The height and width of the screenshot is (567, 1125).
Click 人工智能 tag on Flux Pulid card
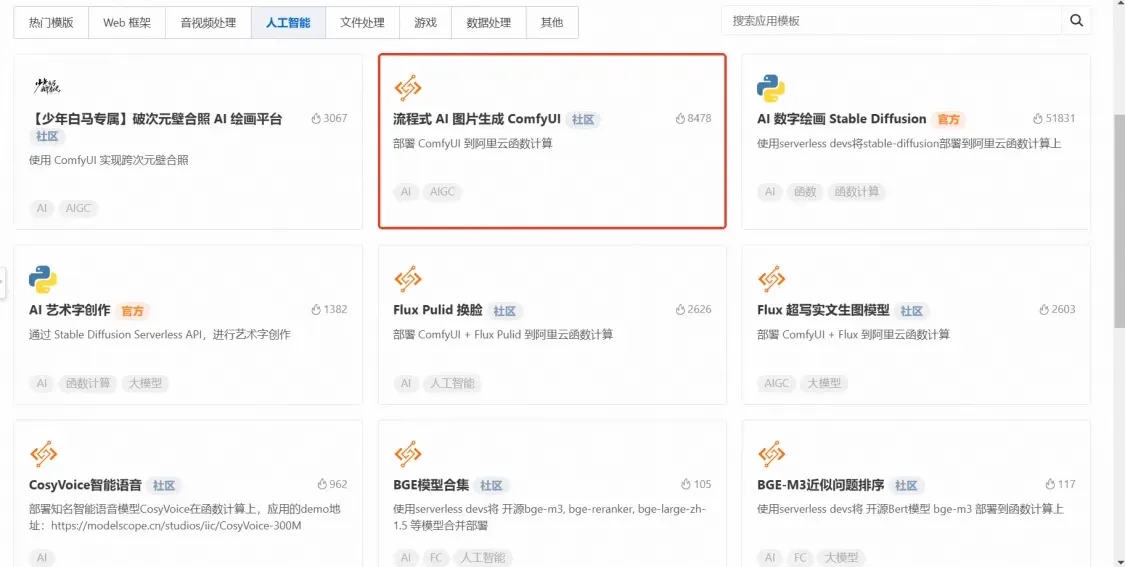451,383
